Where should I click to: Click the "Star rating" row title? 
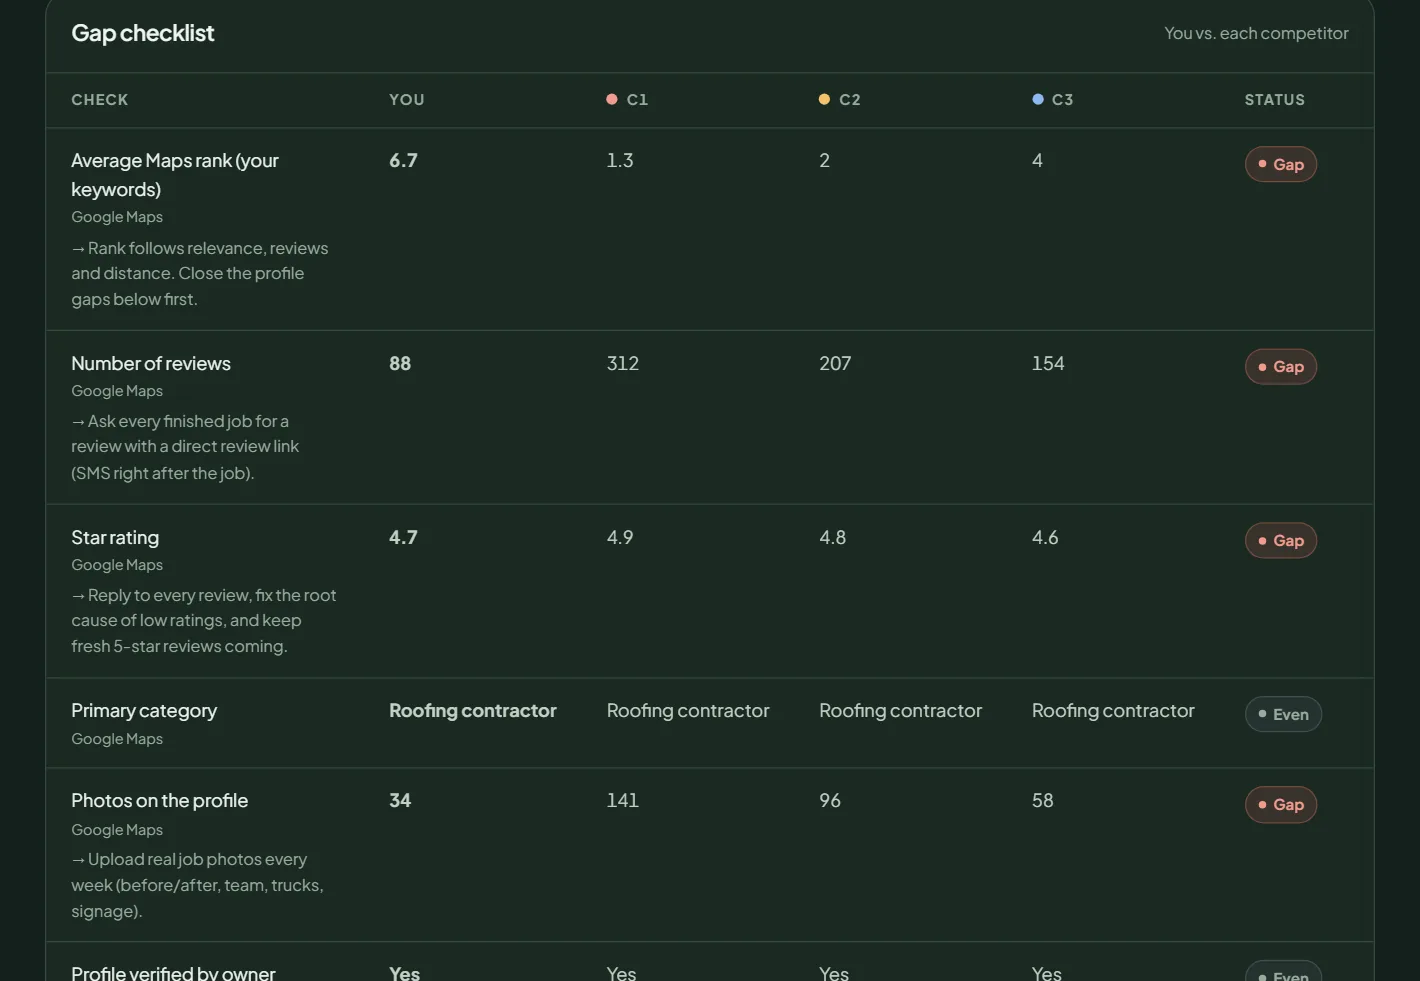[115, 537]
